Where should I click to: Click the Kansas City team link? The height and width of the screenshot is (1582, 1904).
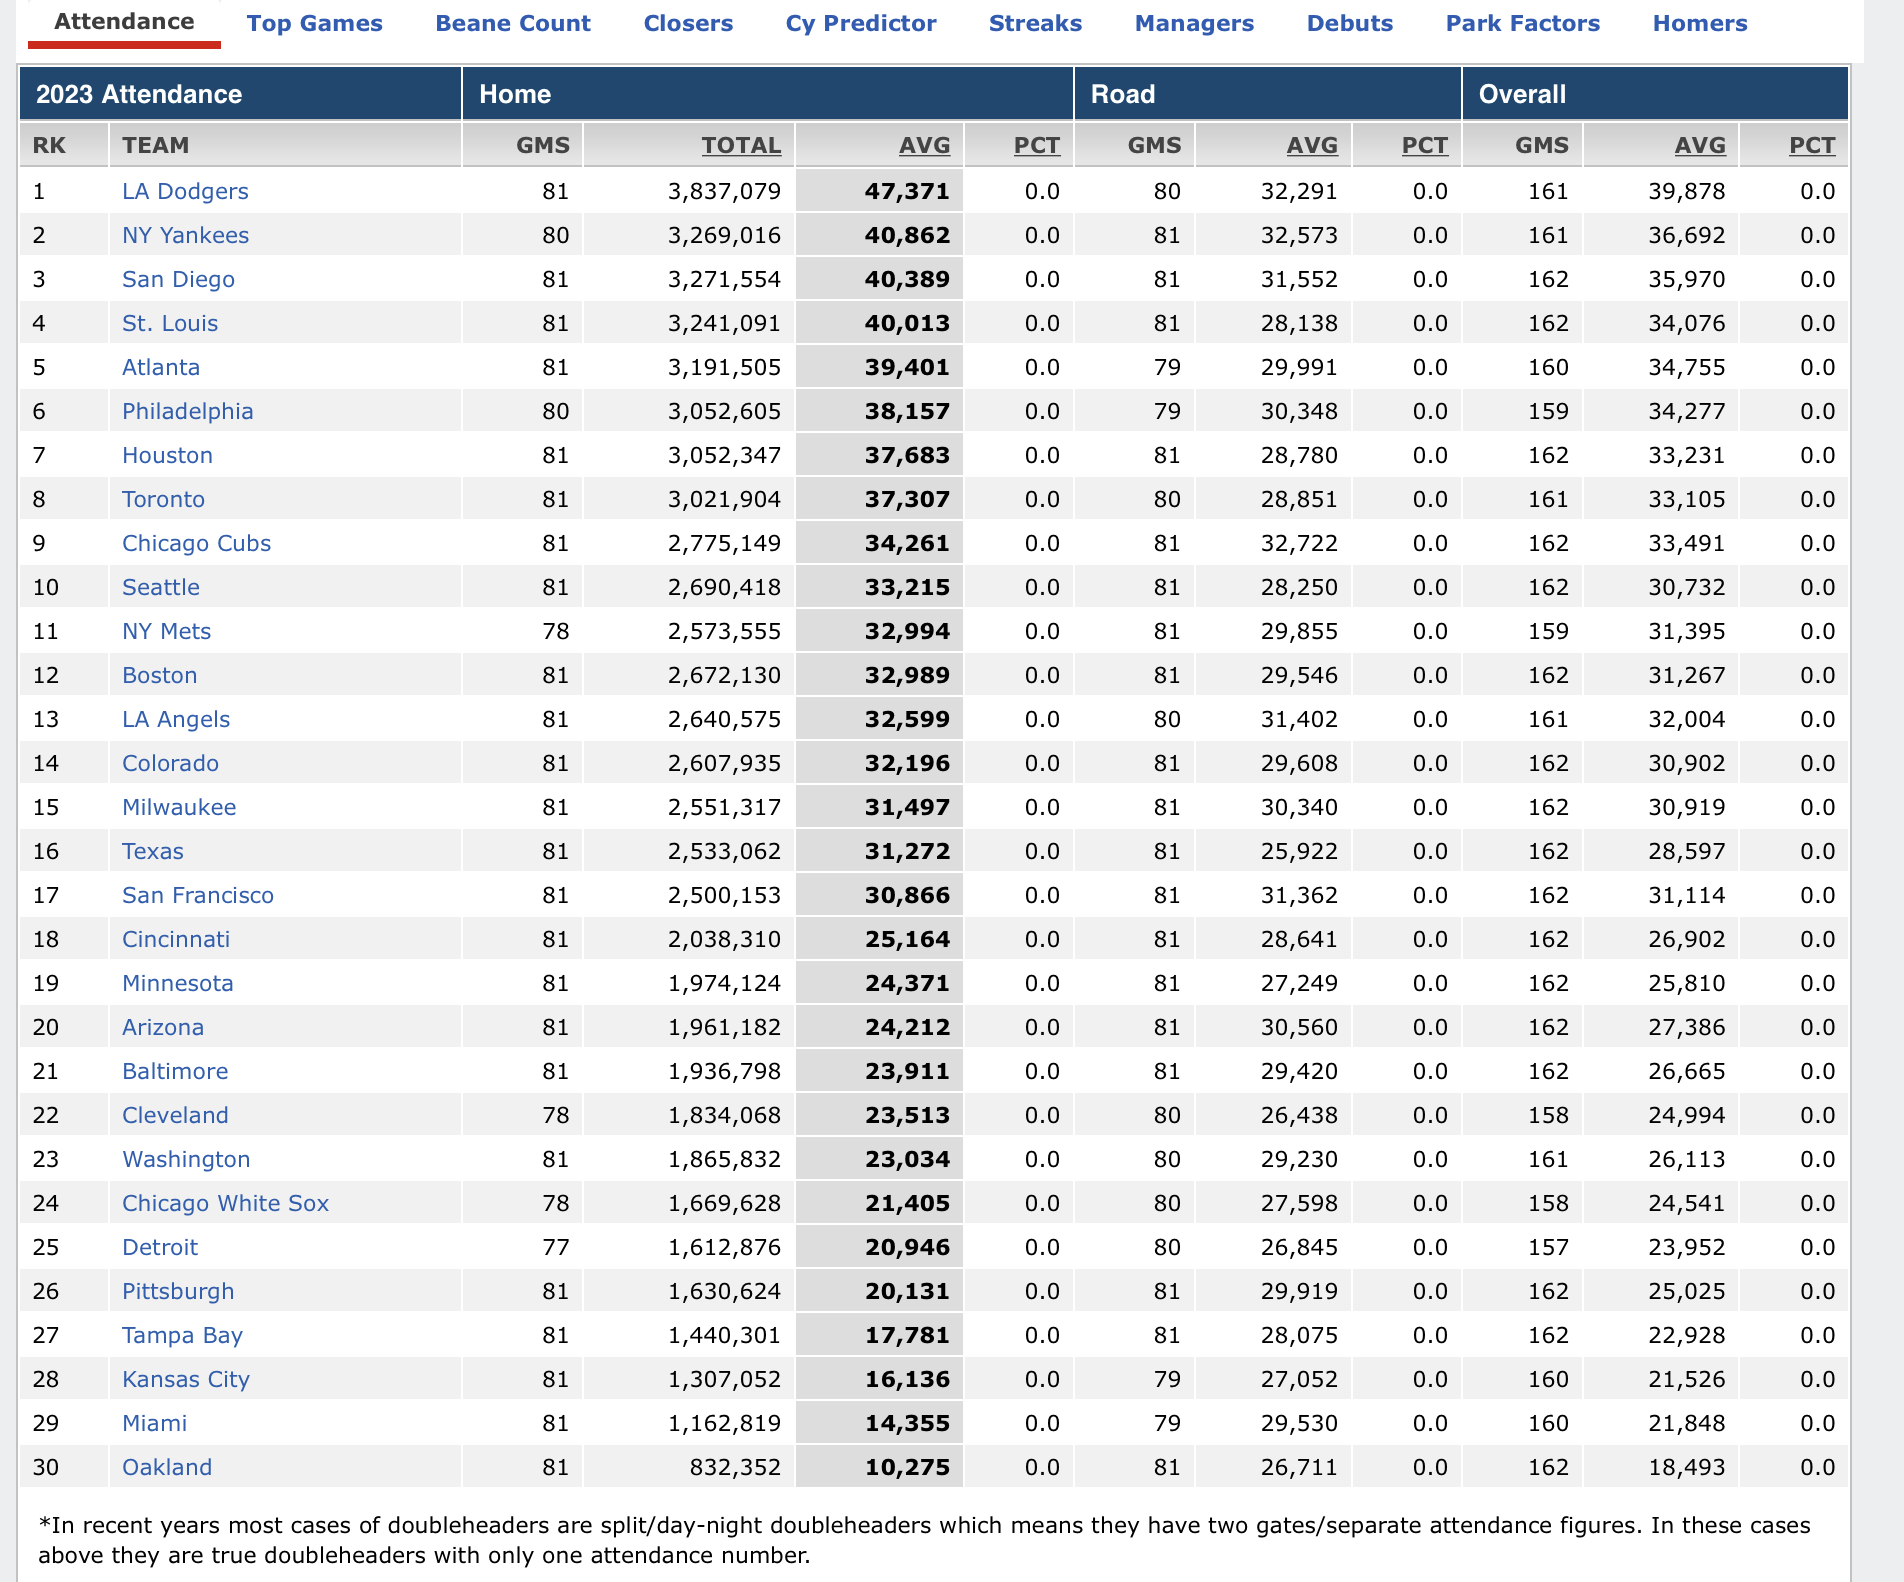(186, 1379)
